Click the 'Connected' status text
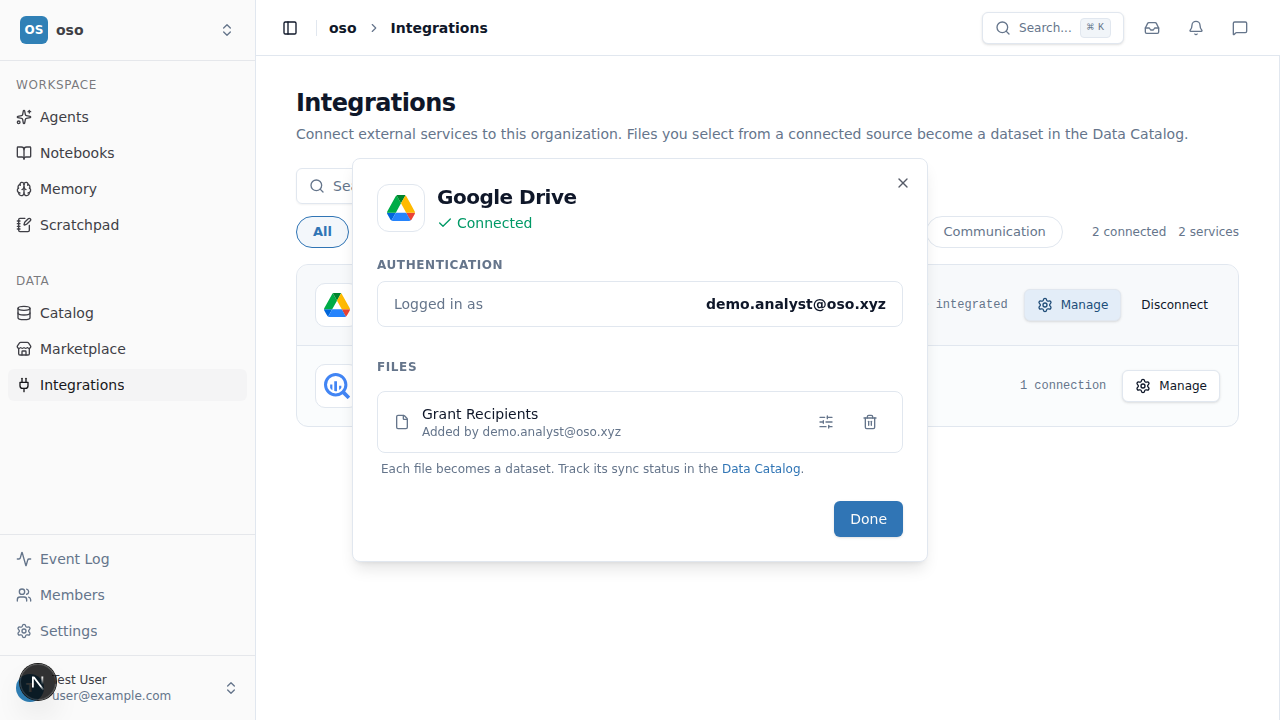Viewport: 1280px width, 720px height. point(494,223)
